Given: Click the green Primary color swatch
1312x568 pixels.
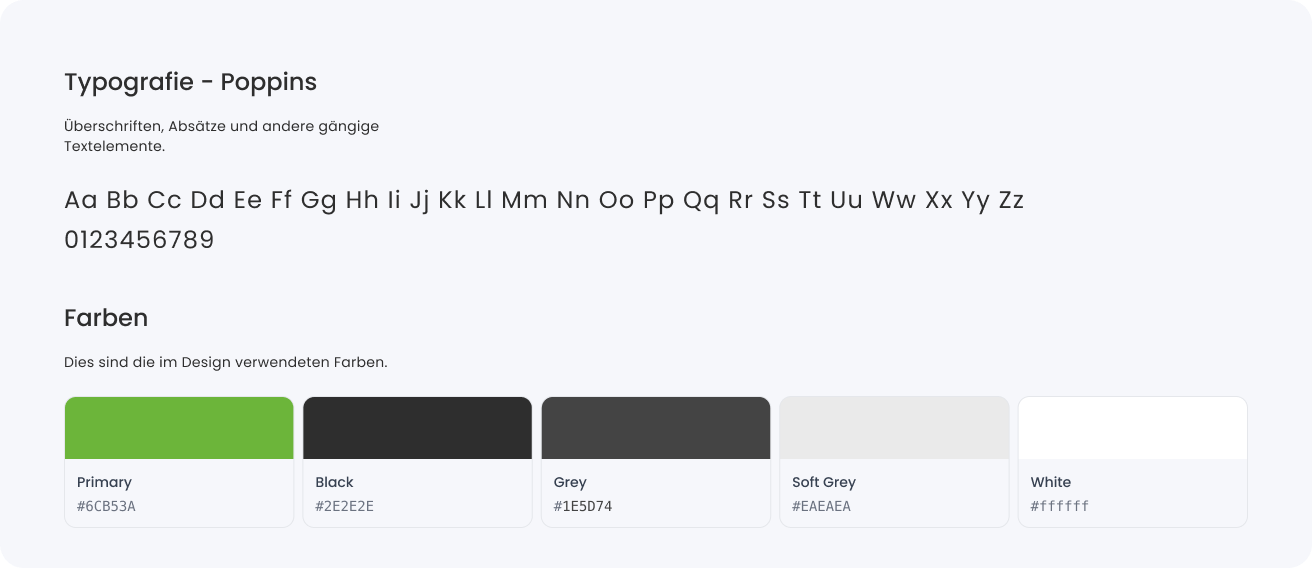Looking at the screenshot, I should pos(179,428).
